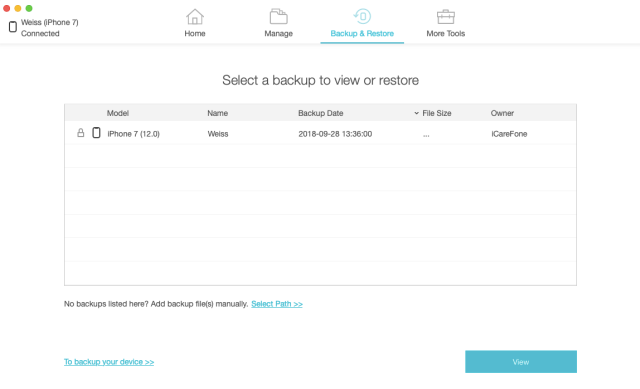Click the Weiss (iPhone 7) device name
Image resolution: width=640 pixels, height=389 pixels.
pos(50,22)
